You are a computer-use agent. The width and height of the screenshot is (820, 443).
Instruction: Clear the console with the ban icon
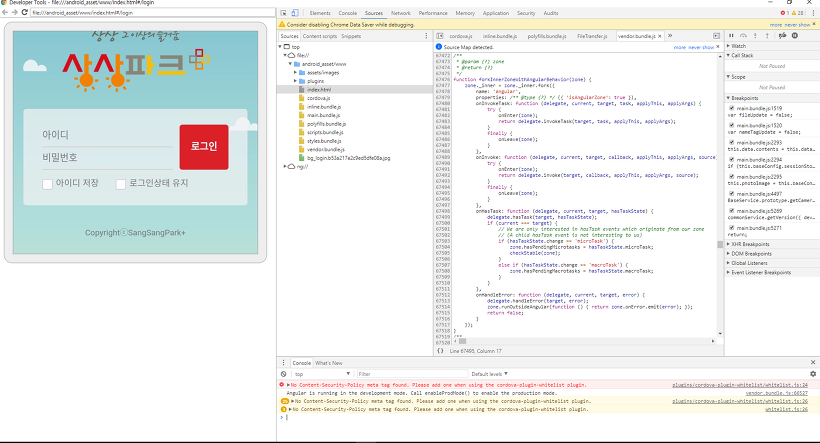(x=283, y=374)
